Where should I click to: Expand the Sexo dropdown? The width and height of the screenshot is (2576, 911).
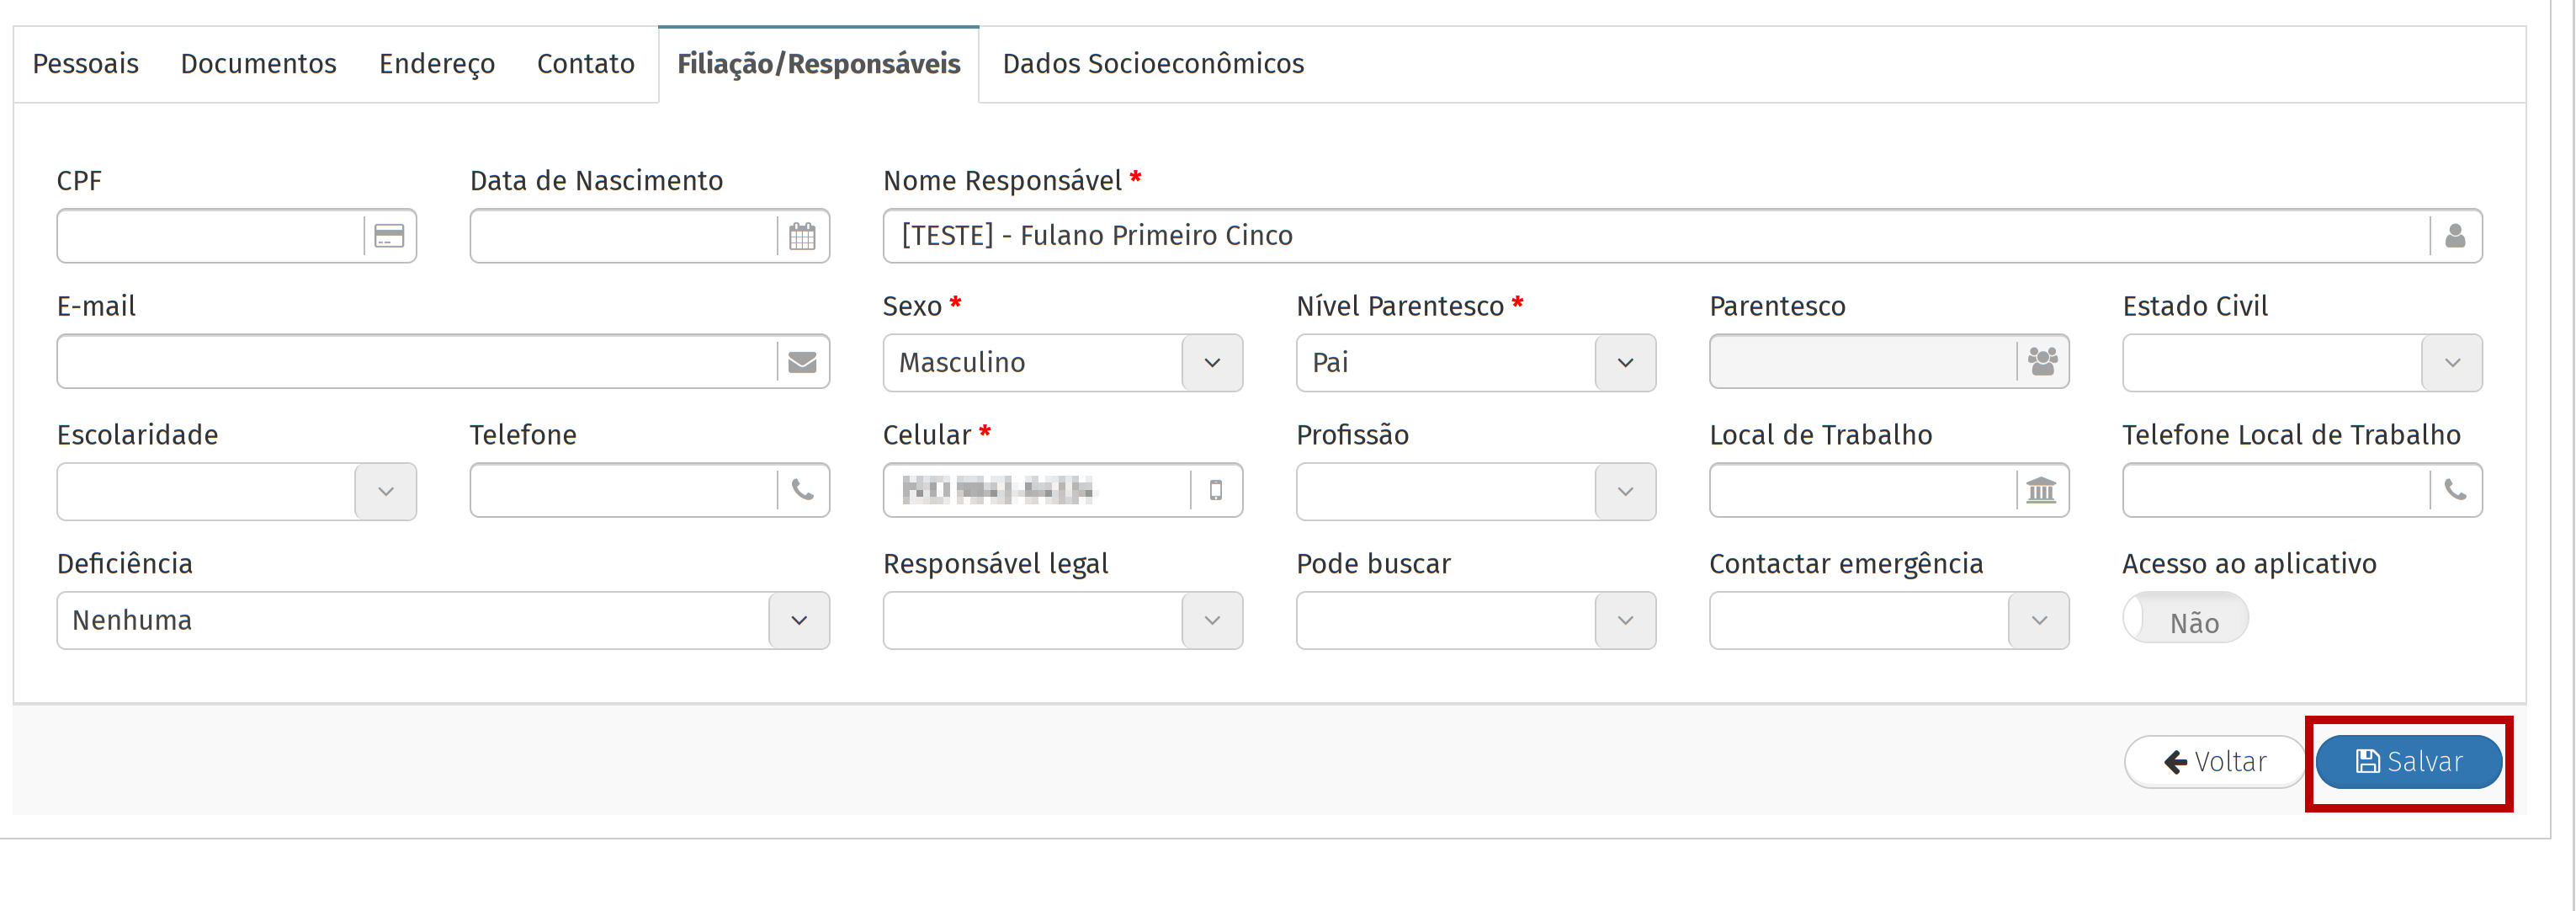tap(1212, 363)
